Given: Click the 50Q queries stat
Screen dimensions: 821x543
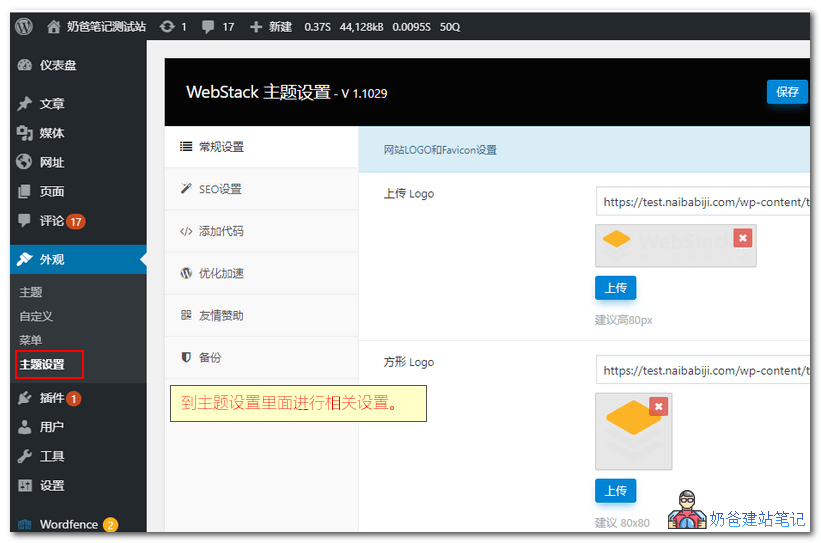Looking at the screenshot, I should (x=450, y=27).
